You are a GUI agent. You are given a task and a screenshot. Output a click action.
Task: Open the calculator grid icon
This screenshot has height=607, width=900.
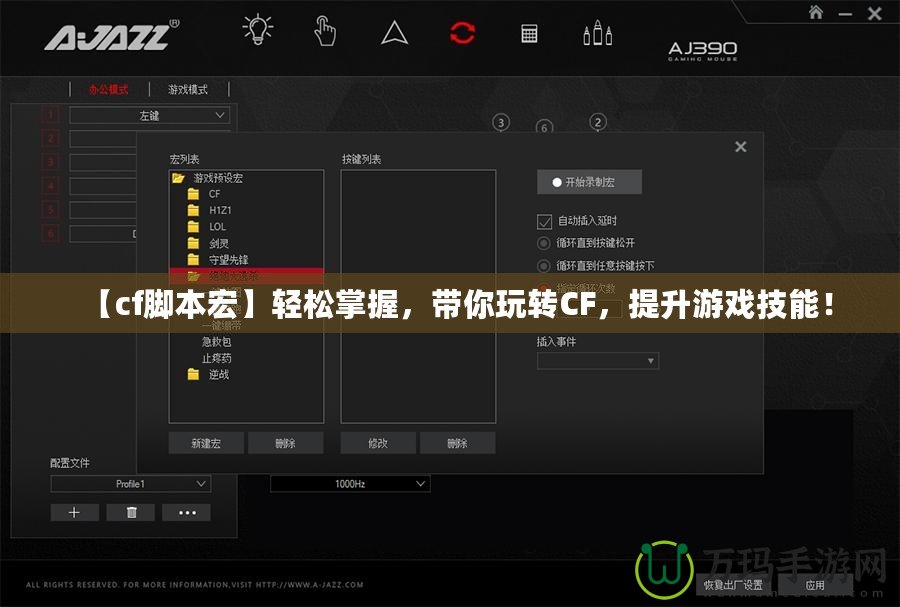click(529, 33)
